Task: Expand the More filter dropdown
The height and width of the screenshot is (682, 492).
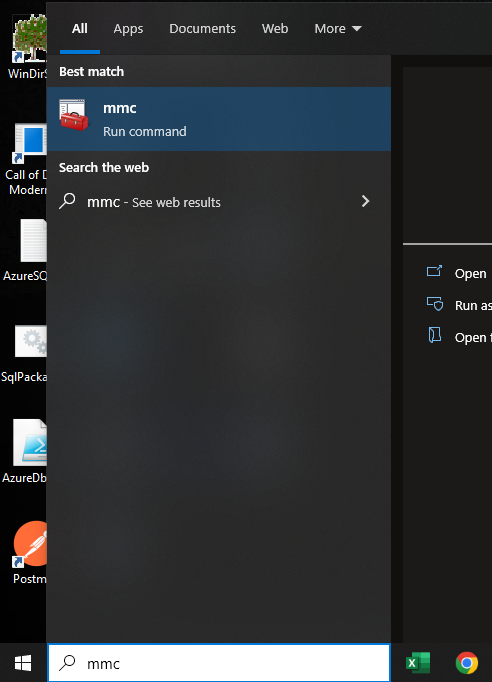Action: (x=338, y=29)
